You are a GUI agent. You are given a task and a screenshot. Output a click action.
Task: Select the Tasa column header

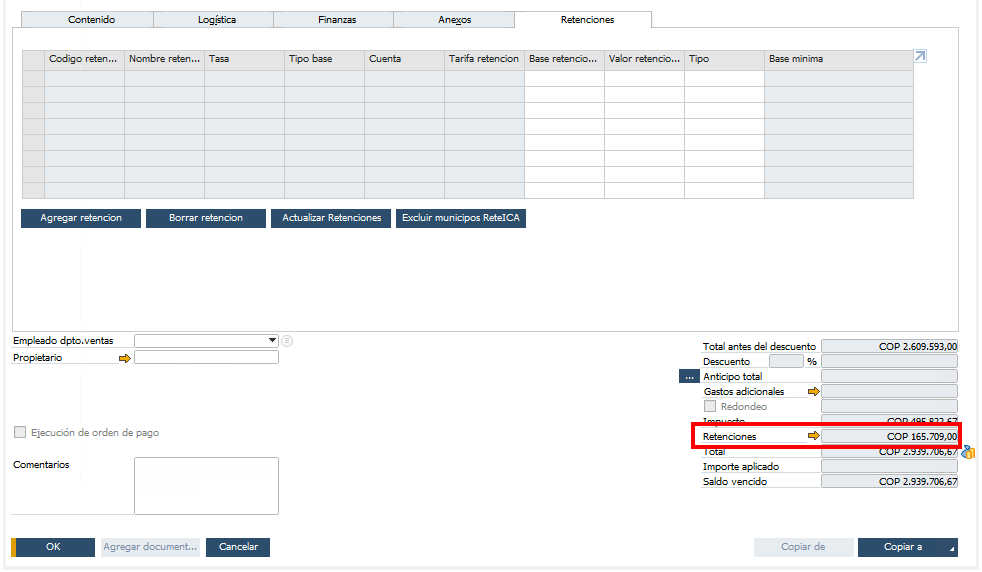244,59
